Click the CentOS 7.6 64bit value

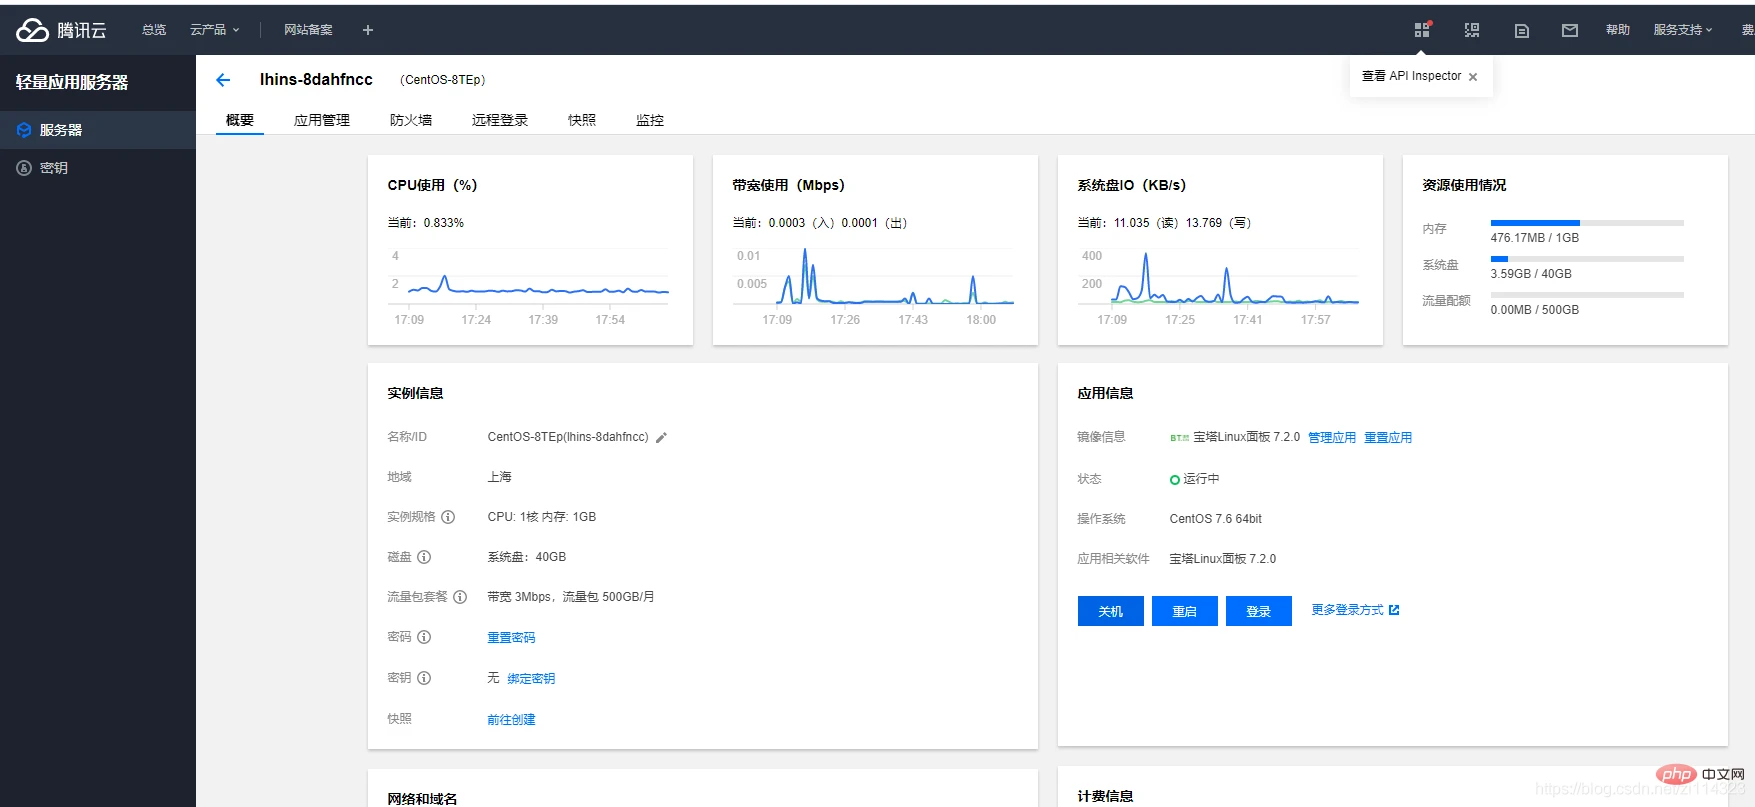coord(1216,519)
